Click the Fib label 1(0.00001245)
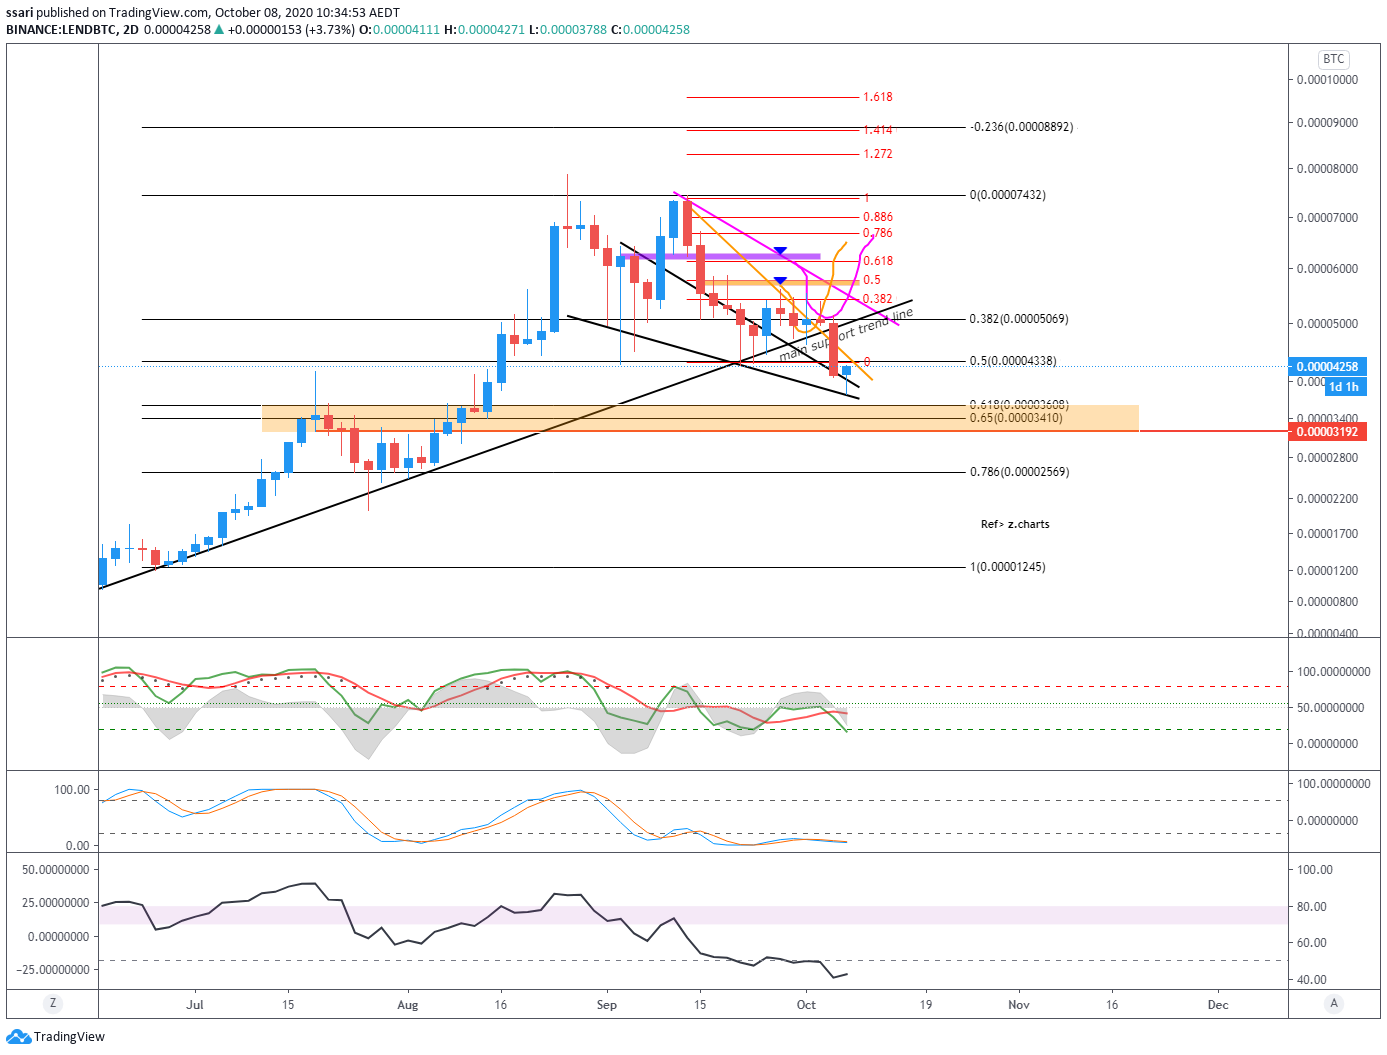Screen dimensions: 1387x1055 tap(1007, 567)
